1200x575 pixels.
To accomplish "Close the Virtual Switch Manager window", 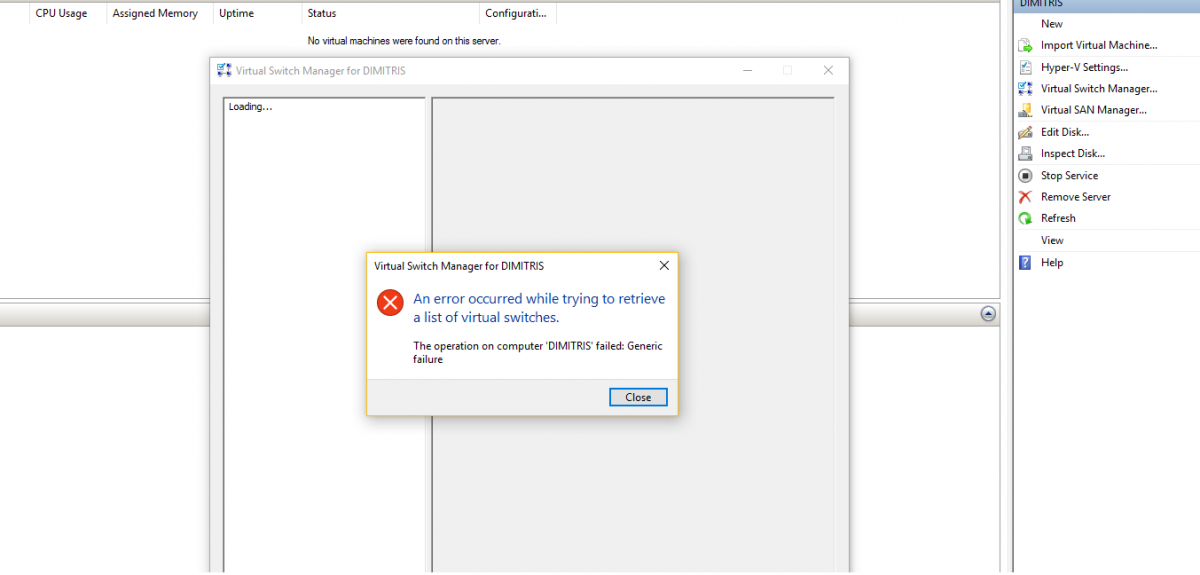I will [x=828, y=70].
